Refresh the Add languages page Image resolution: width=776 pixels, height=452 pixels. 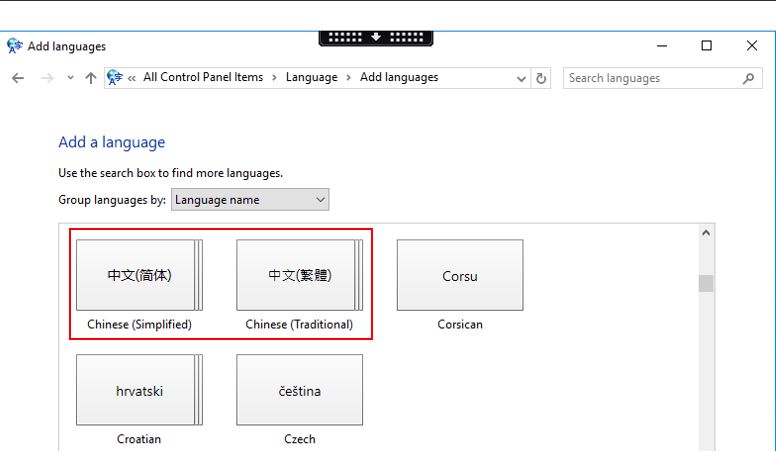(x=541, y=78)
